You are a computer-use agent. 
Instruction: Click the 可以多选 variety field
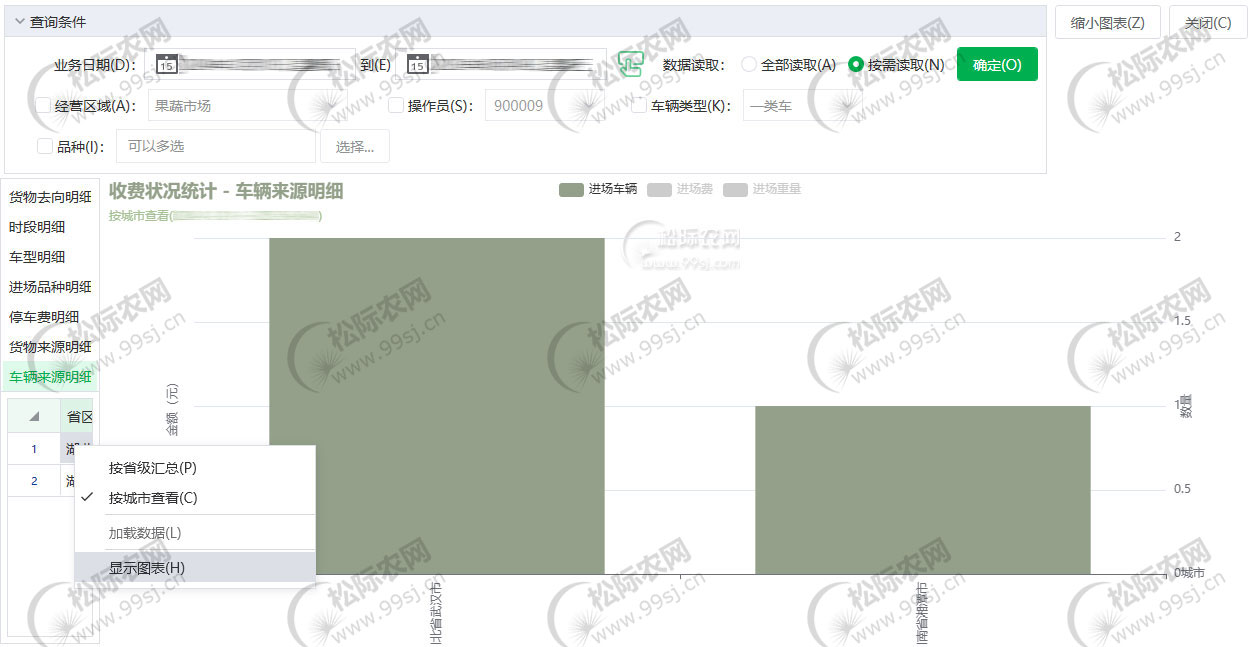pyautogui.click(x=216, y=146)
